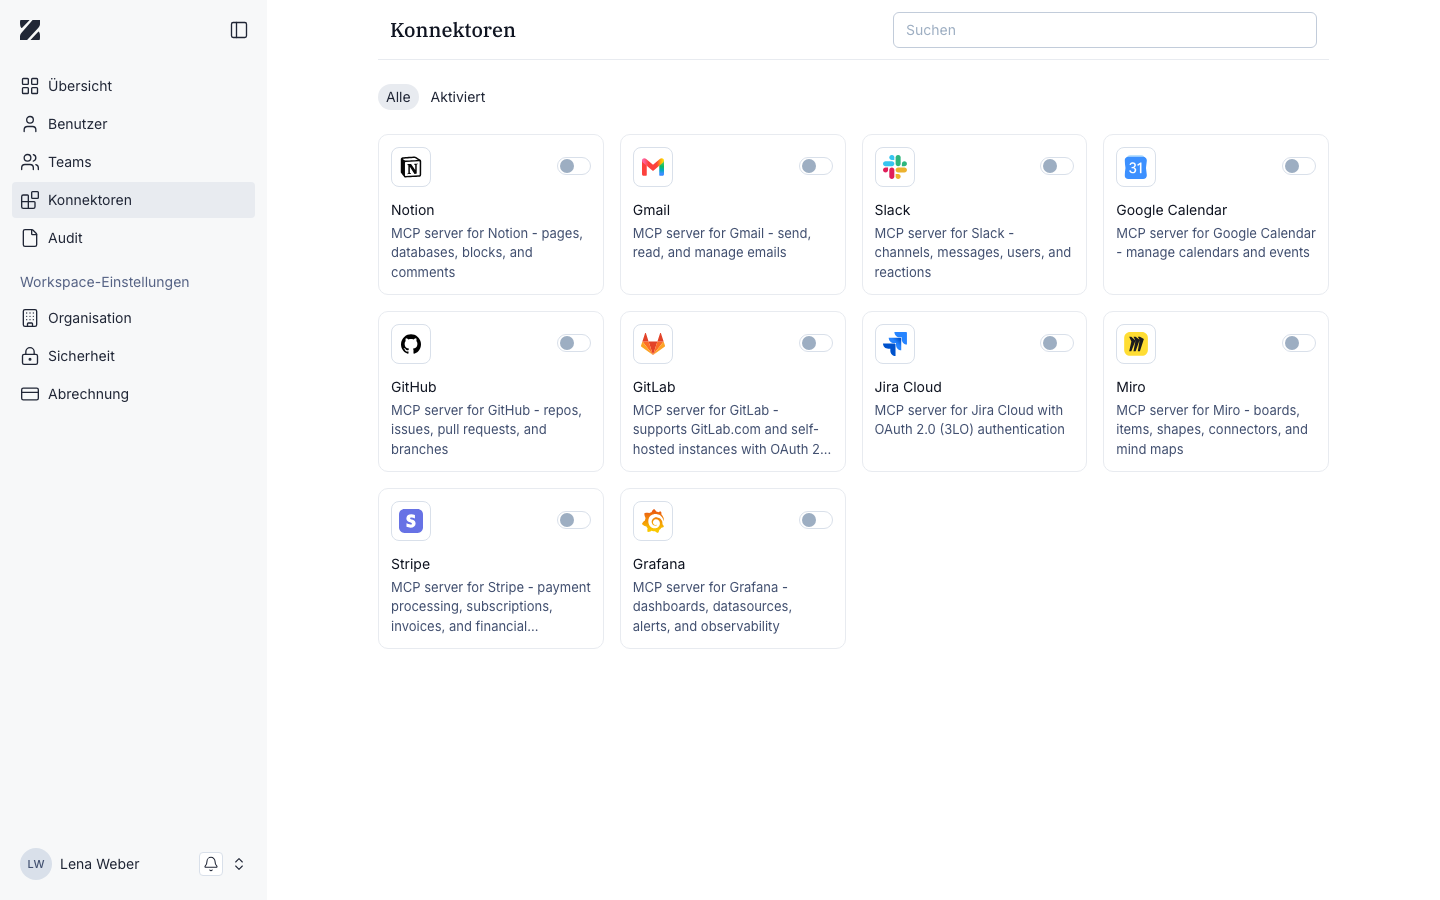Screen dimensions: 1440x900
Task: Go to Benutzer in the sidebar
Action: [x=133, y=124]
